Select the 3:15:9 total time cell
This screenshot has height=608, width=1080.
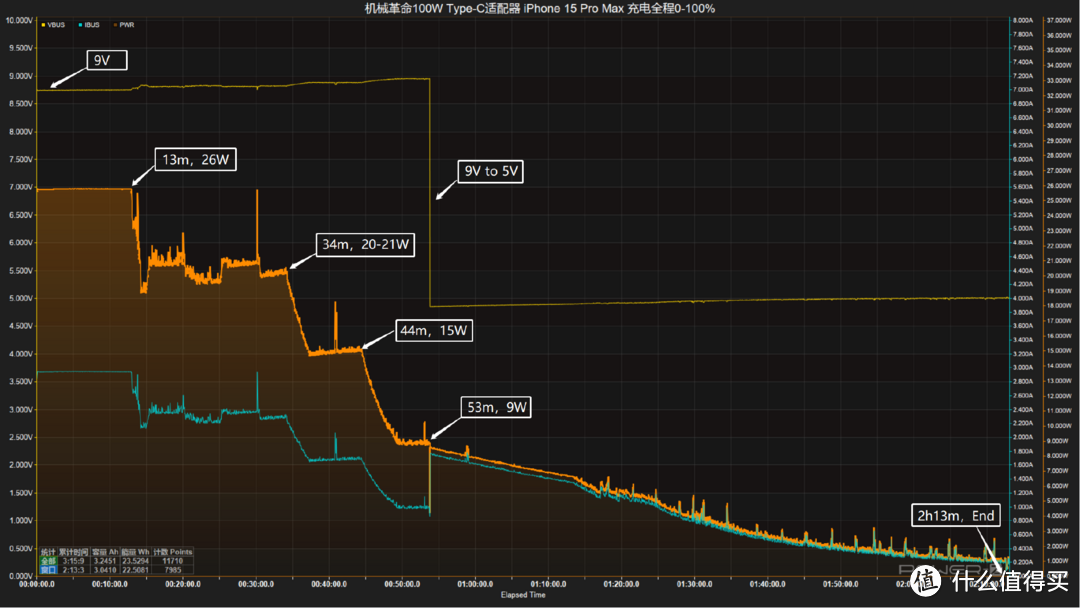pos(74,561)
